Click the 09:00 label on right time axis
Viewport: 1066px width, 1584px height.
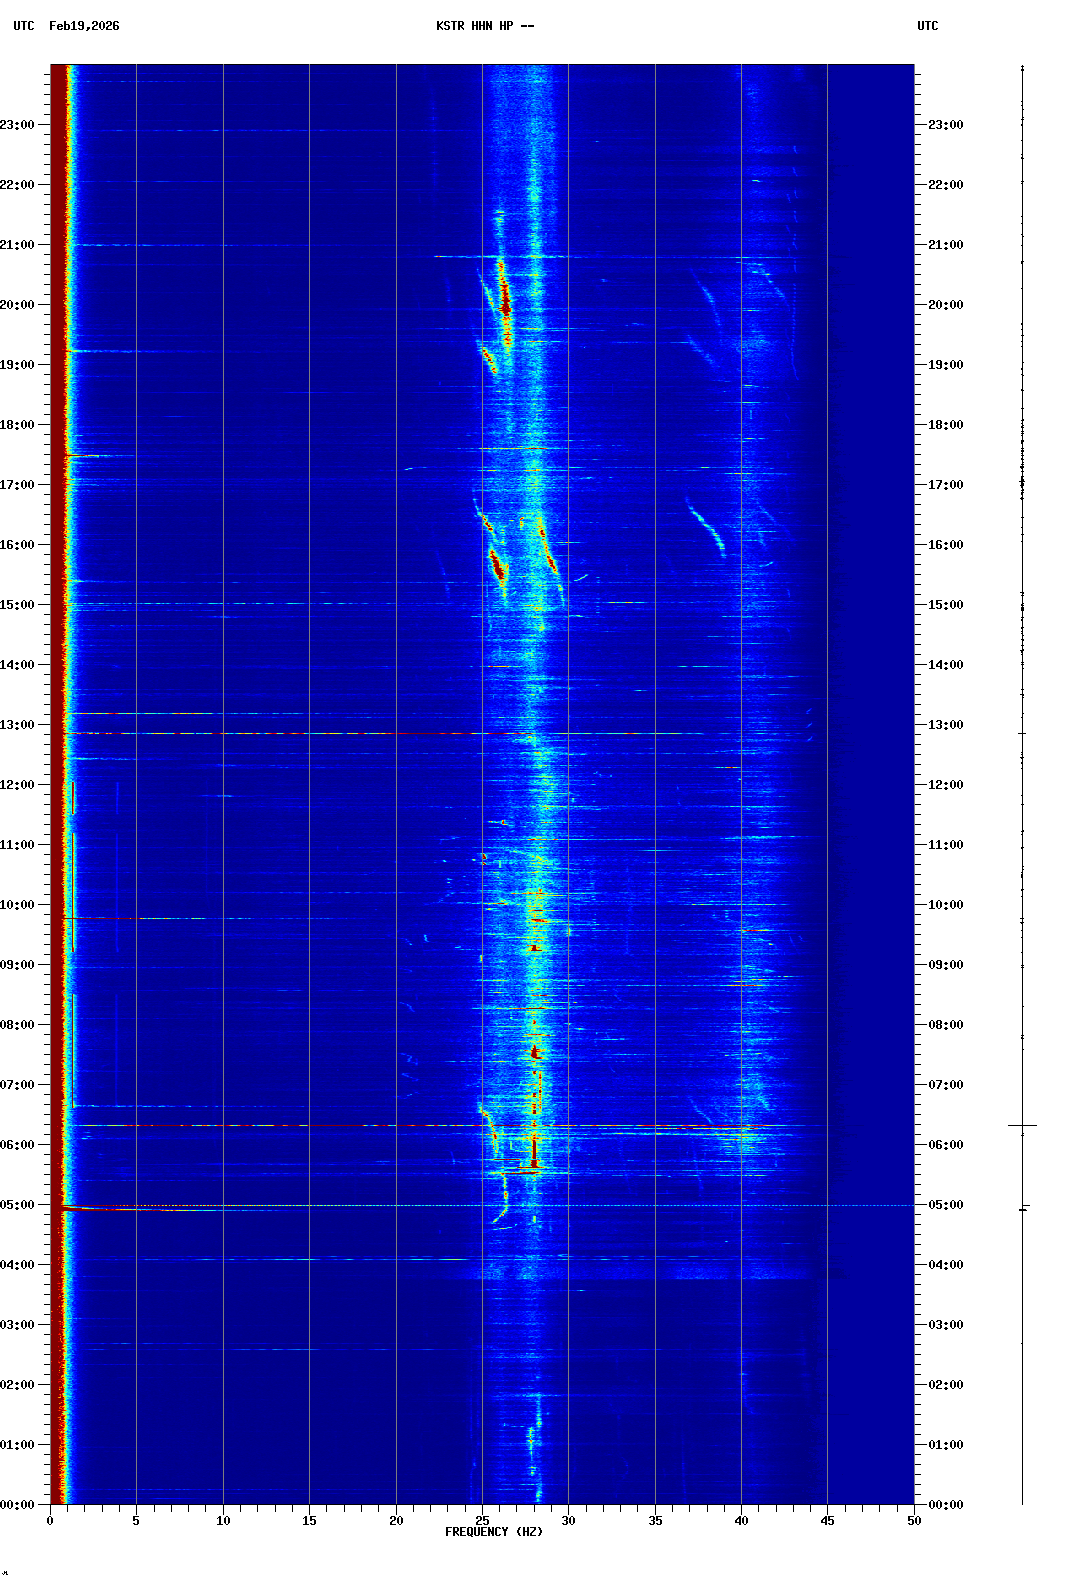click(x=945, y=965)
